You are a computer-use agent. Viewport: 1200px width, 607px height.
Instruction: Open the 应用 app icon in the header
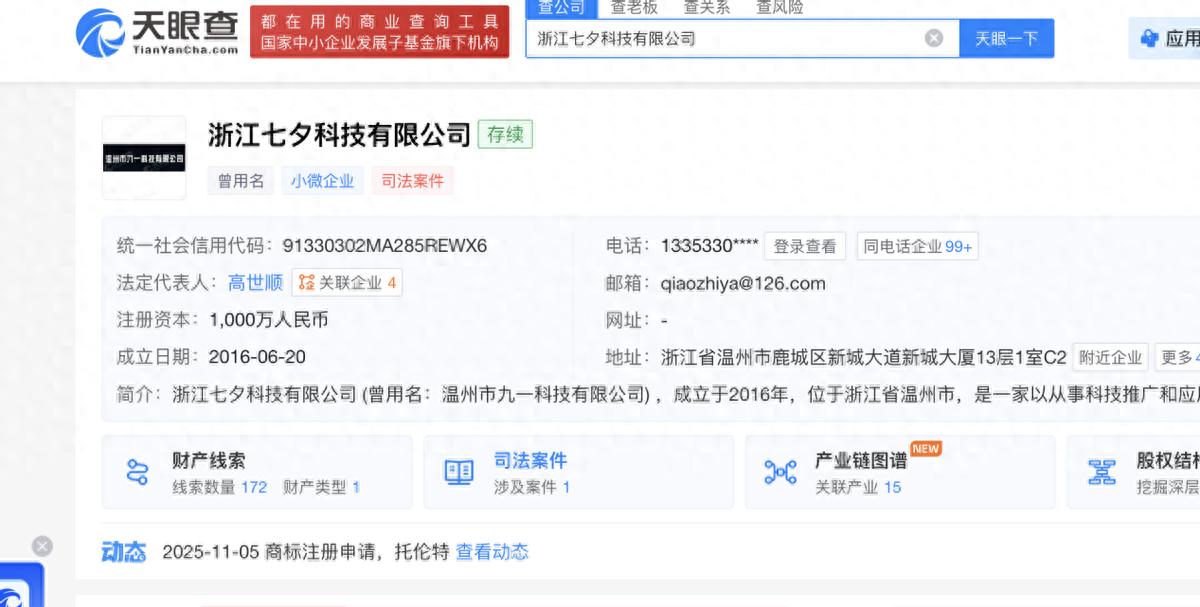tap(1149, 39)
